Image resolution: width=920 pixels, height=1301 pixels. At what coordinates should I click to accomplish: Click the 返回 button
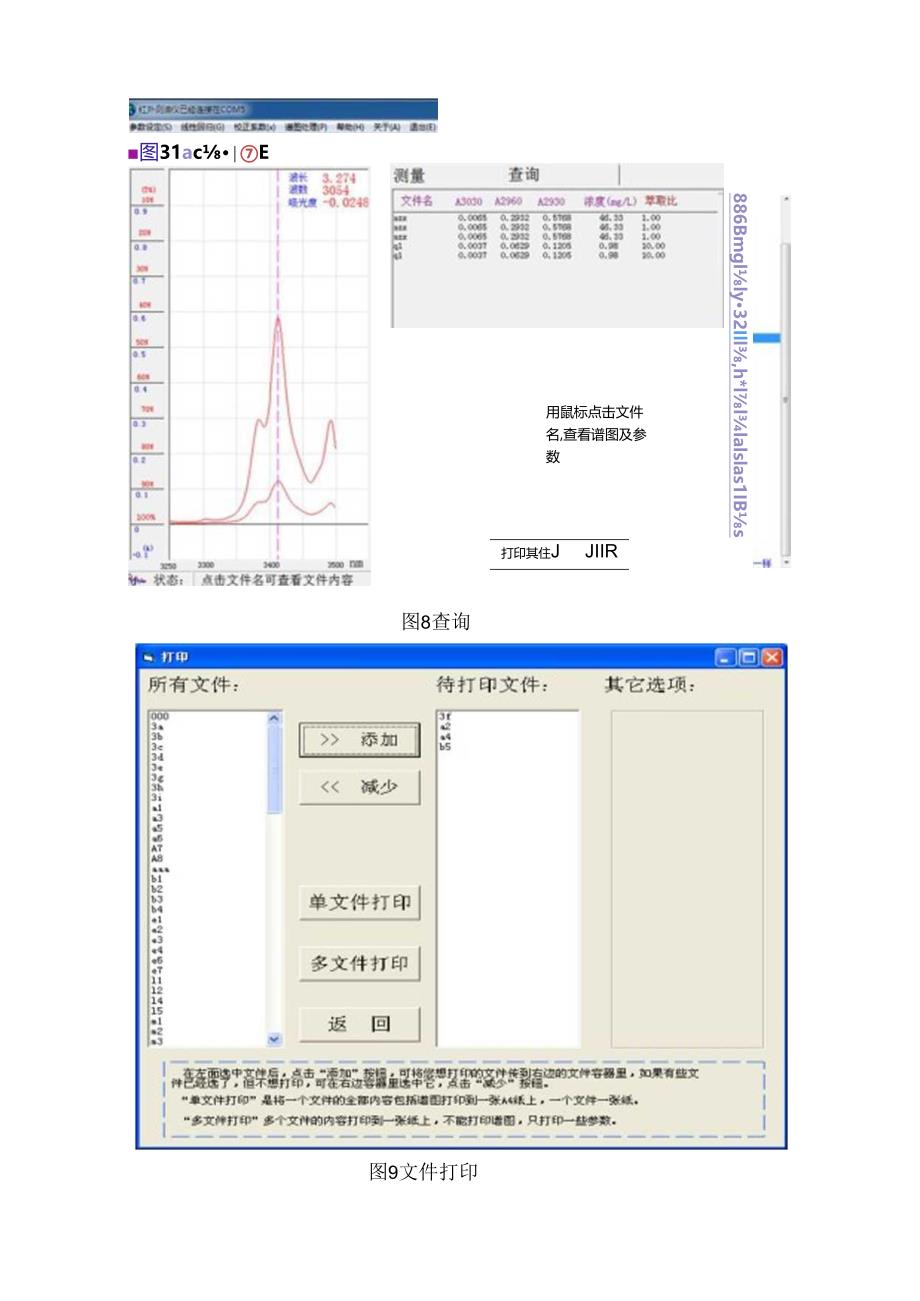tap(359, 1023)
